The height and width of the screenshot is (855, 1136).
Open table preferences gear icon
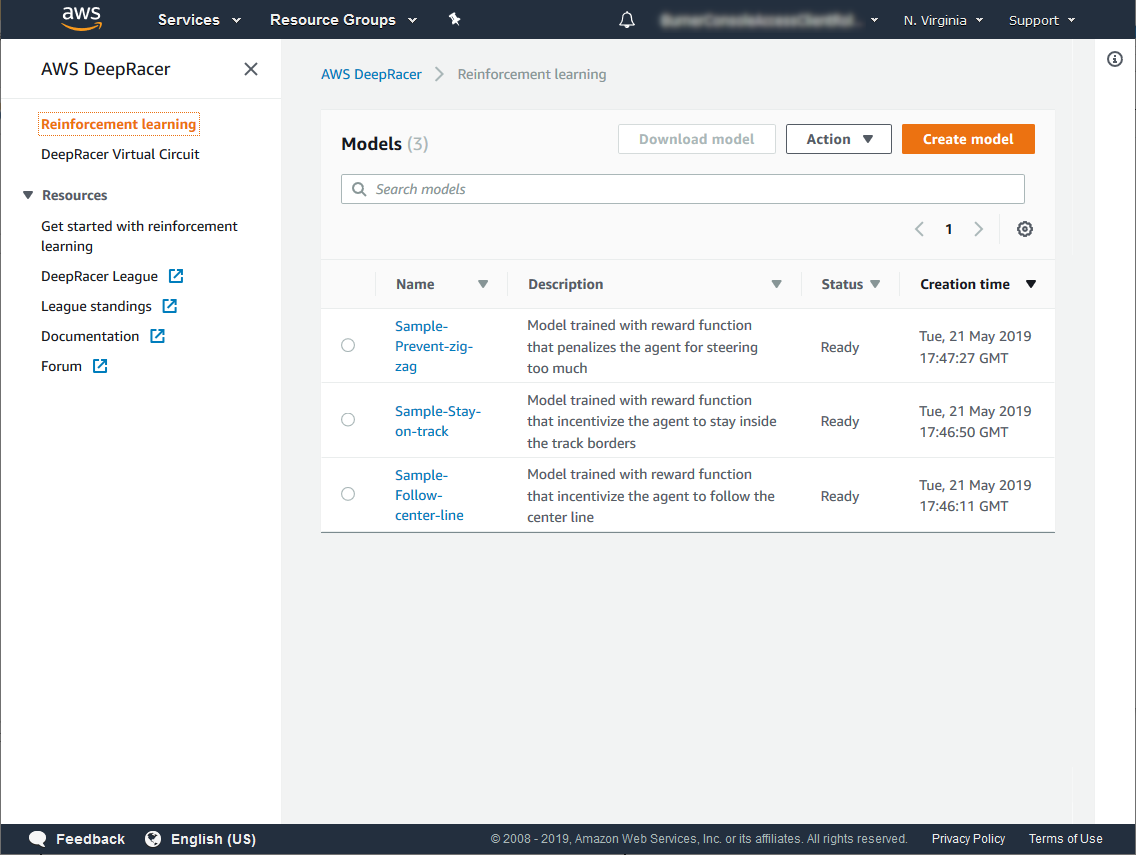[x=1024, y=229]
